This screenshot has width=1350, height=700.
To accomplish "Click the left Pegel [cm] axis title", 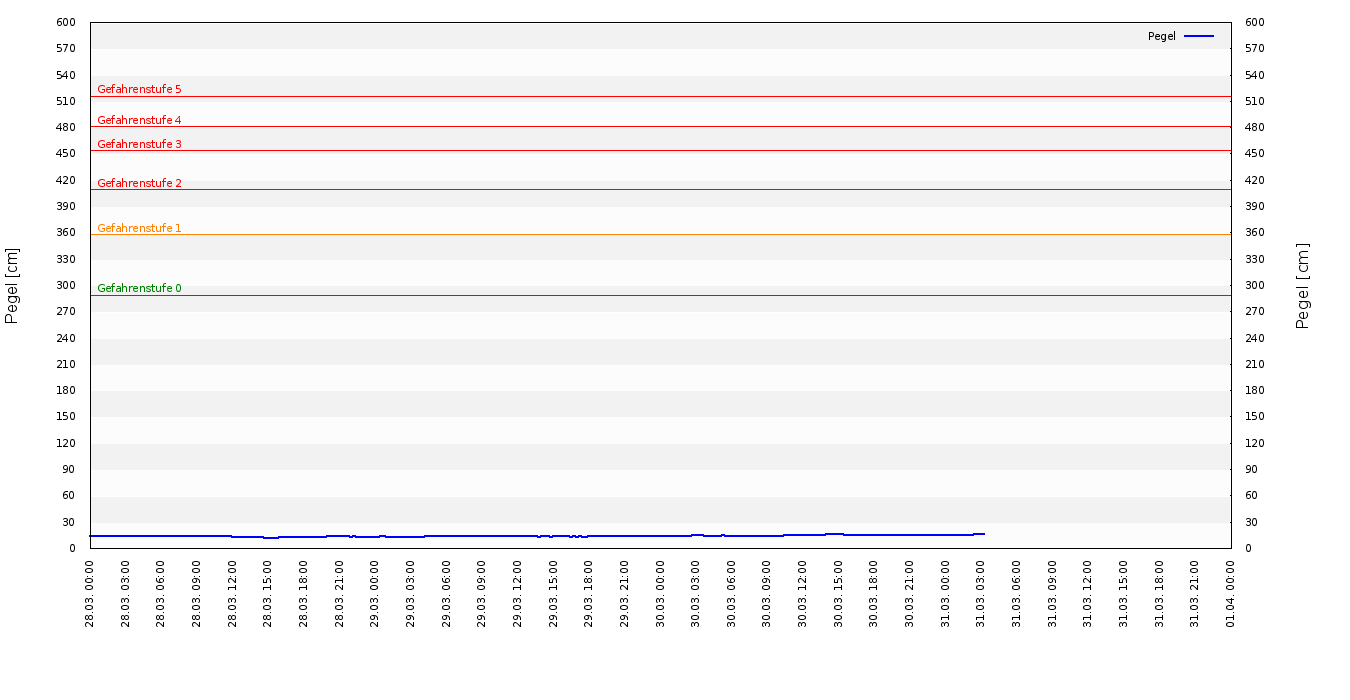I will [x=12, y=285].
